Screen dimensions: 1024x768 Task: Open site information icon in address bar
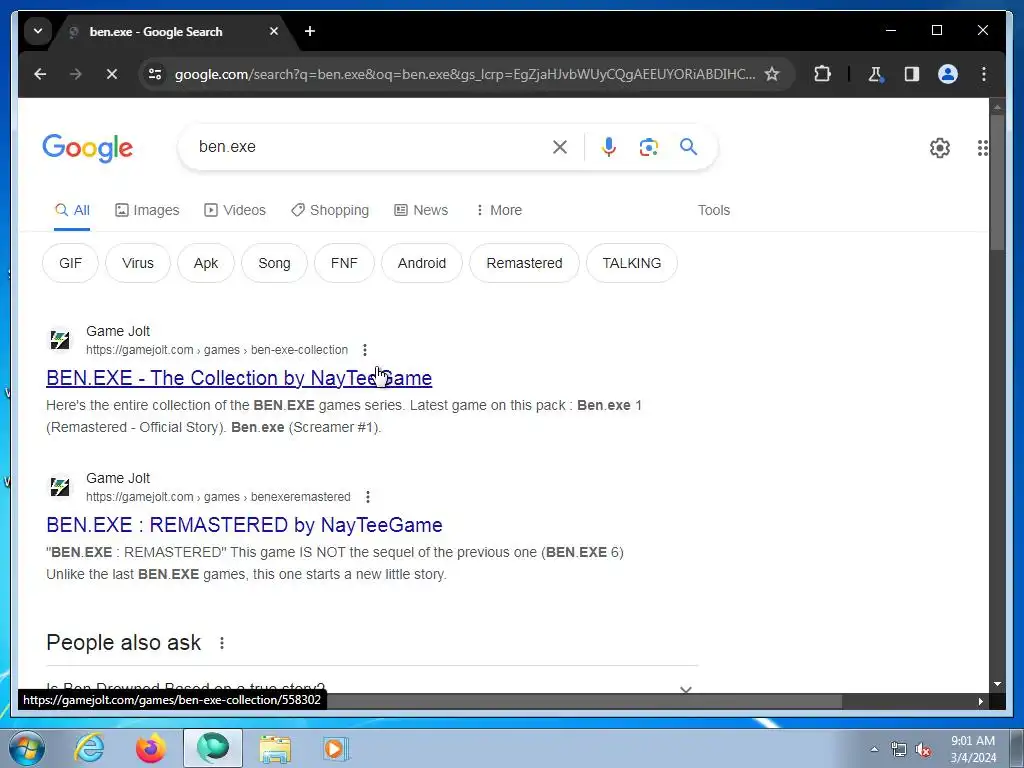(x=155, y=74)
